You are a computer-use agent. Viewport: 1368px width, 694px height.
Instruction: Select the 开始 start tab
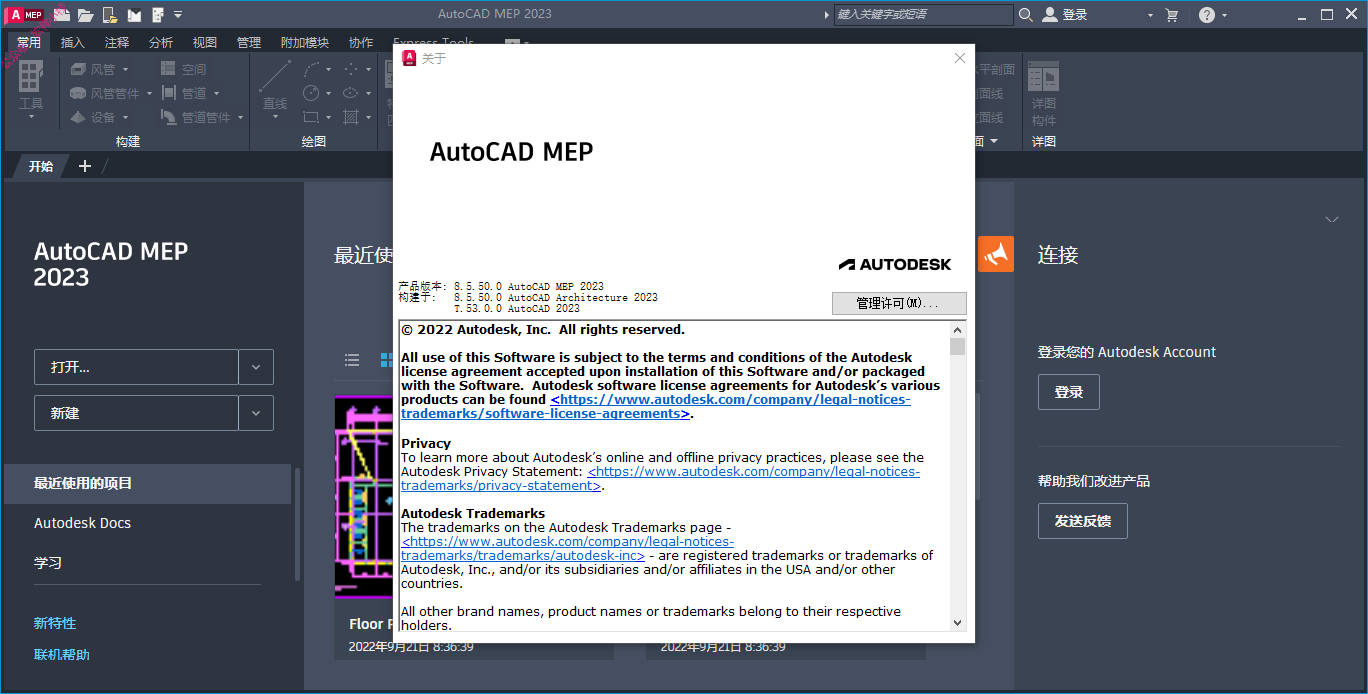click(x=41, y=166)
